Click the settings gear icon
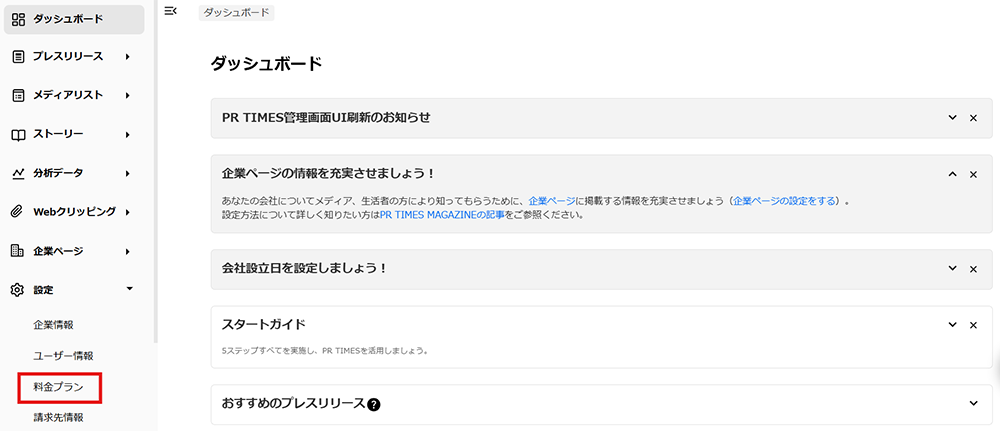 [18, 290]
